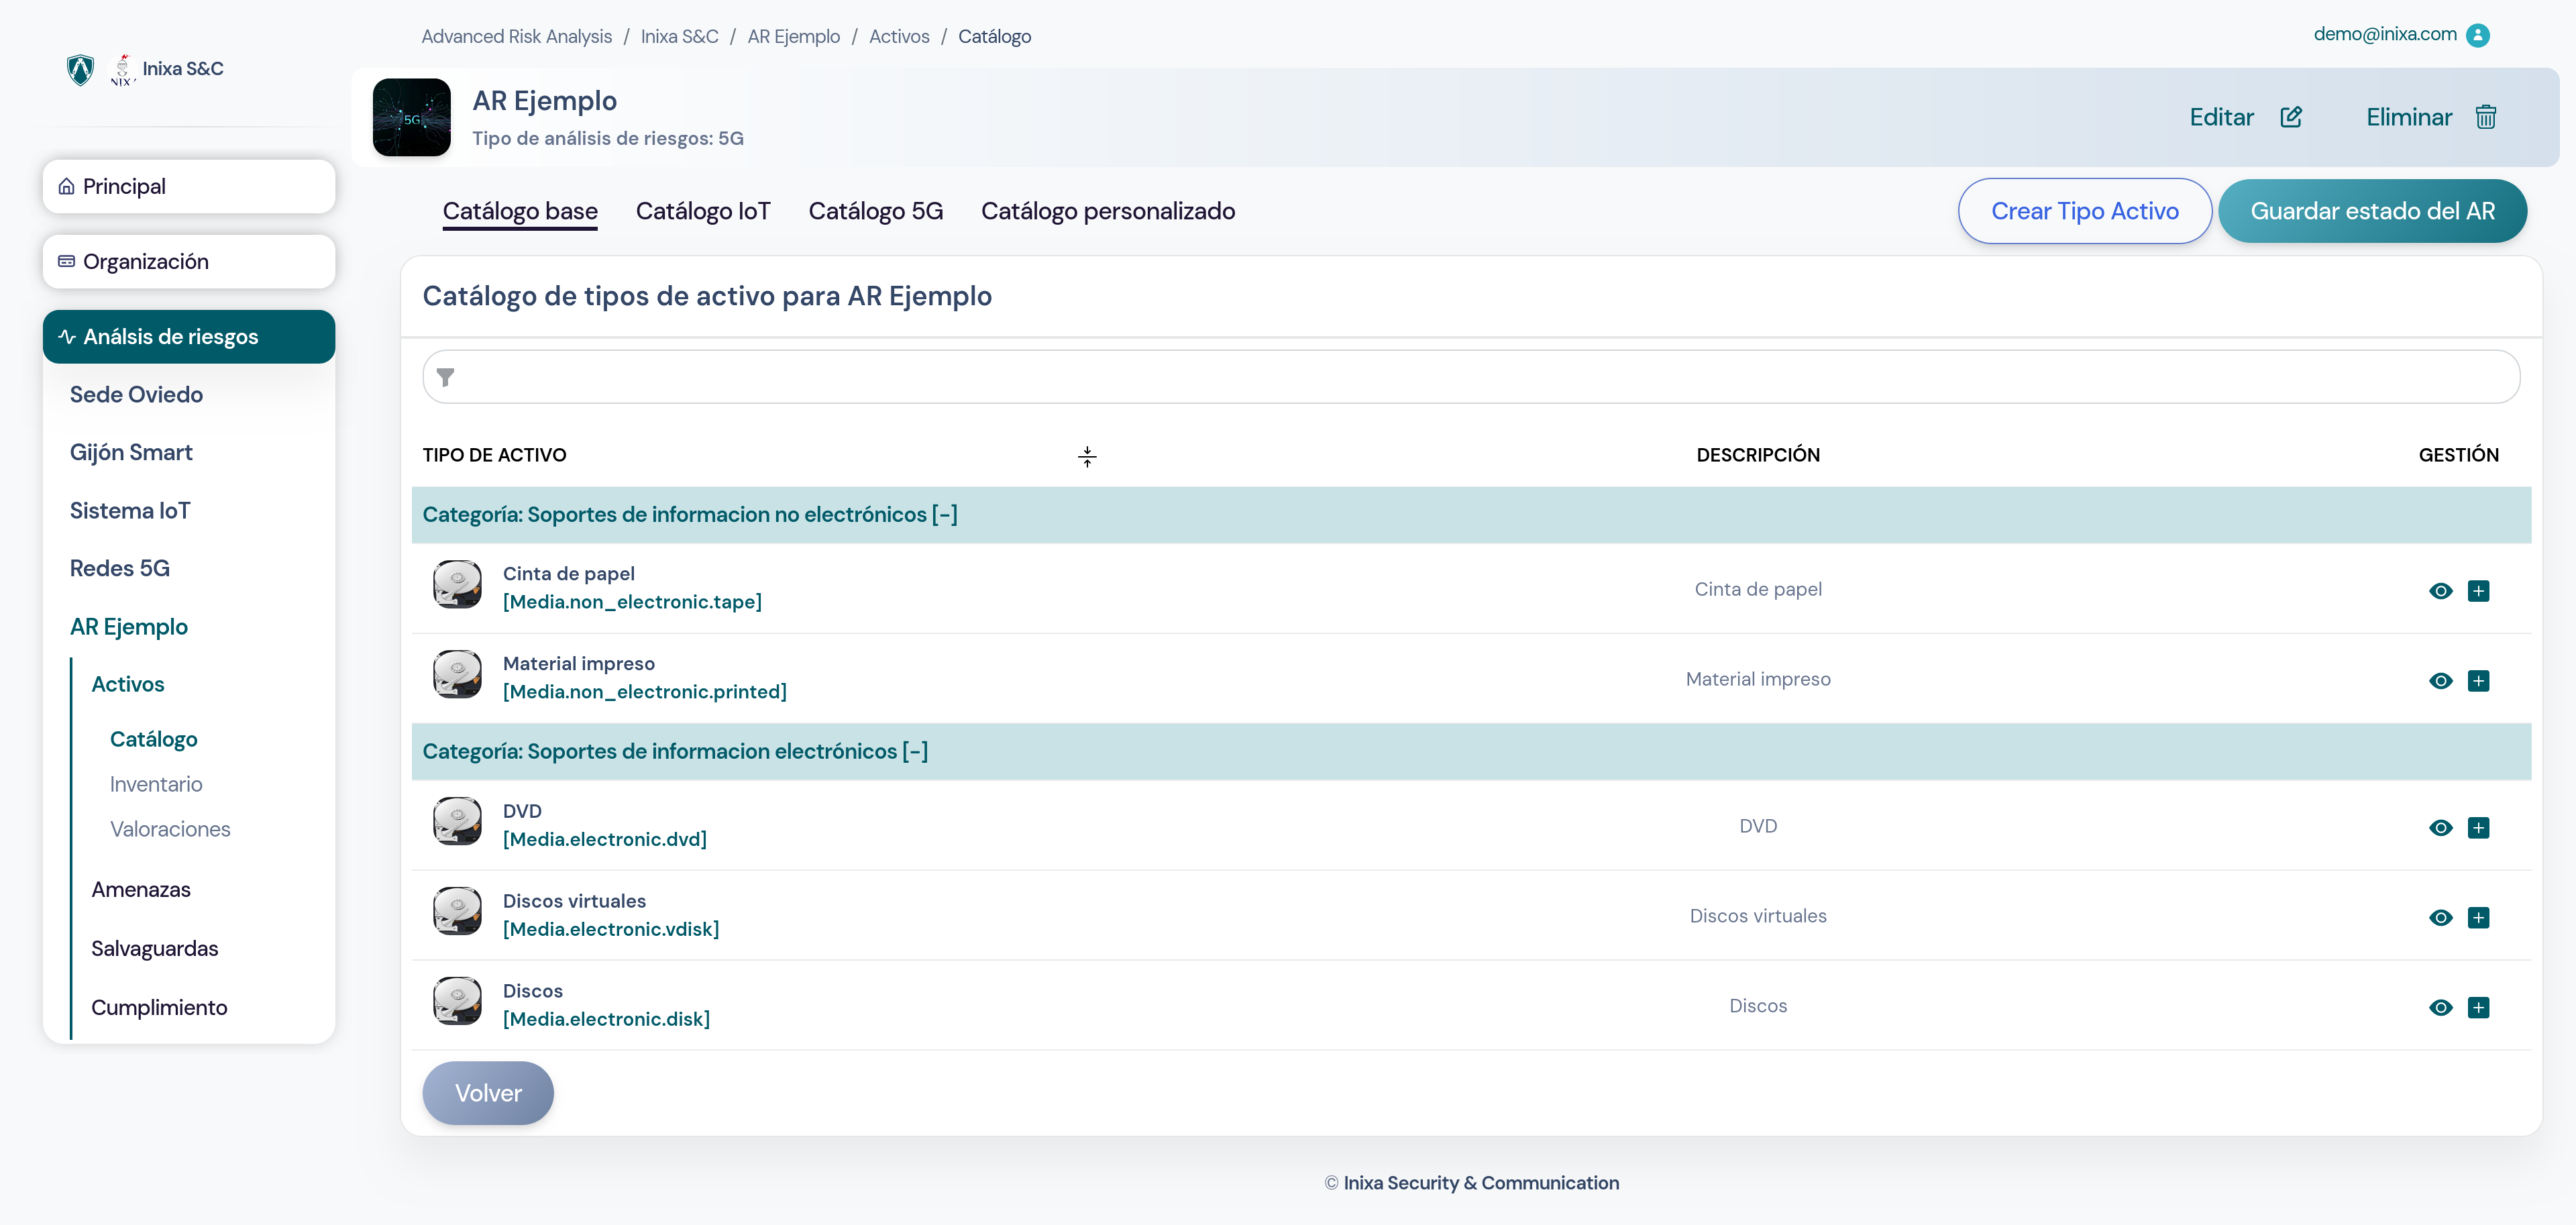Click the shield logo icon in sidebar
The height and width of the screenshot is (1225, 2576).
pos(80,69)
